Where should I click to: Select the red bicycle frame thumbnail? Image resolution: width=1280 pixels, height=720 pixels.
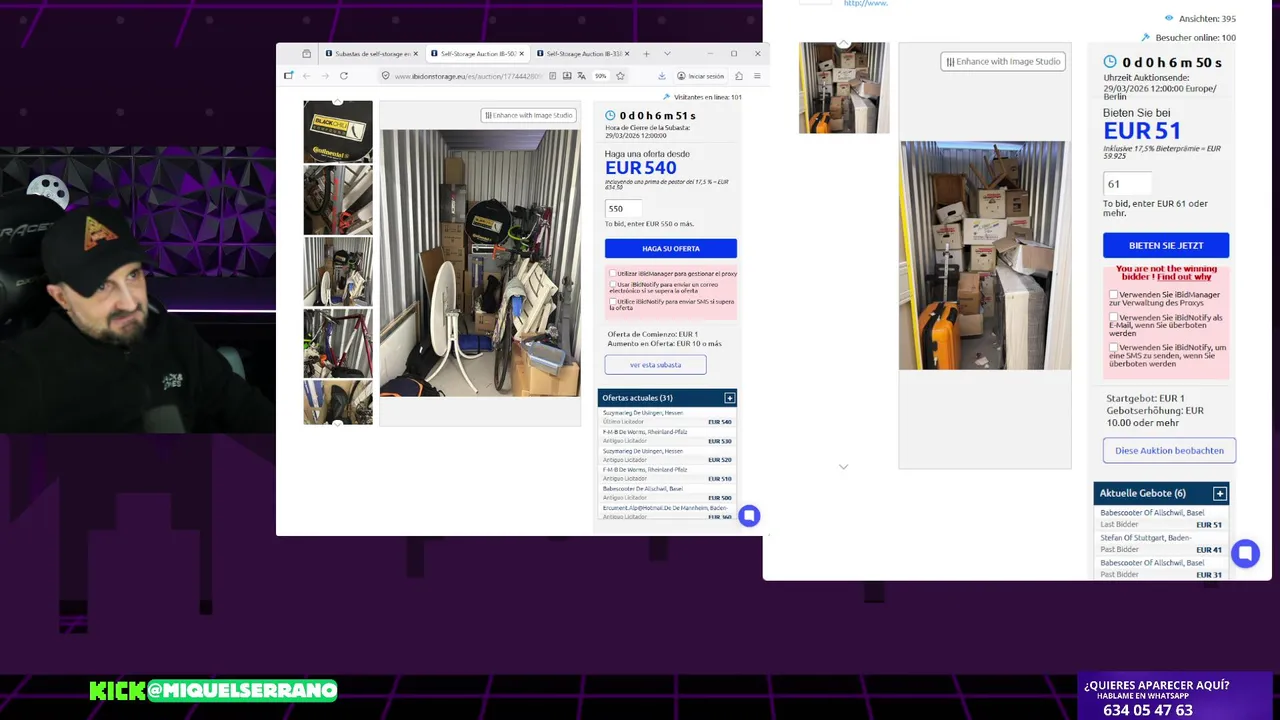coord(338,343)
